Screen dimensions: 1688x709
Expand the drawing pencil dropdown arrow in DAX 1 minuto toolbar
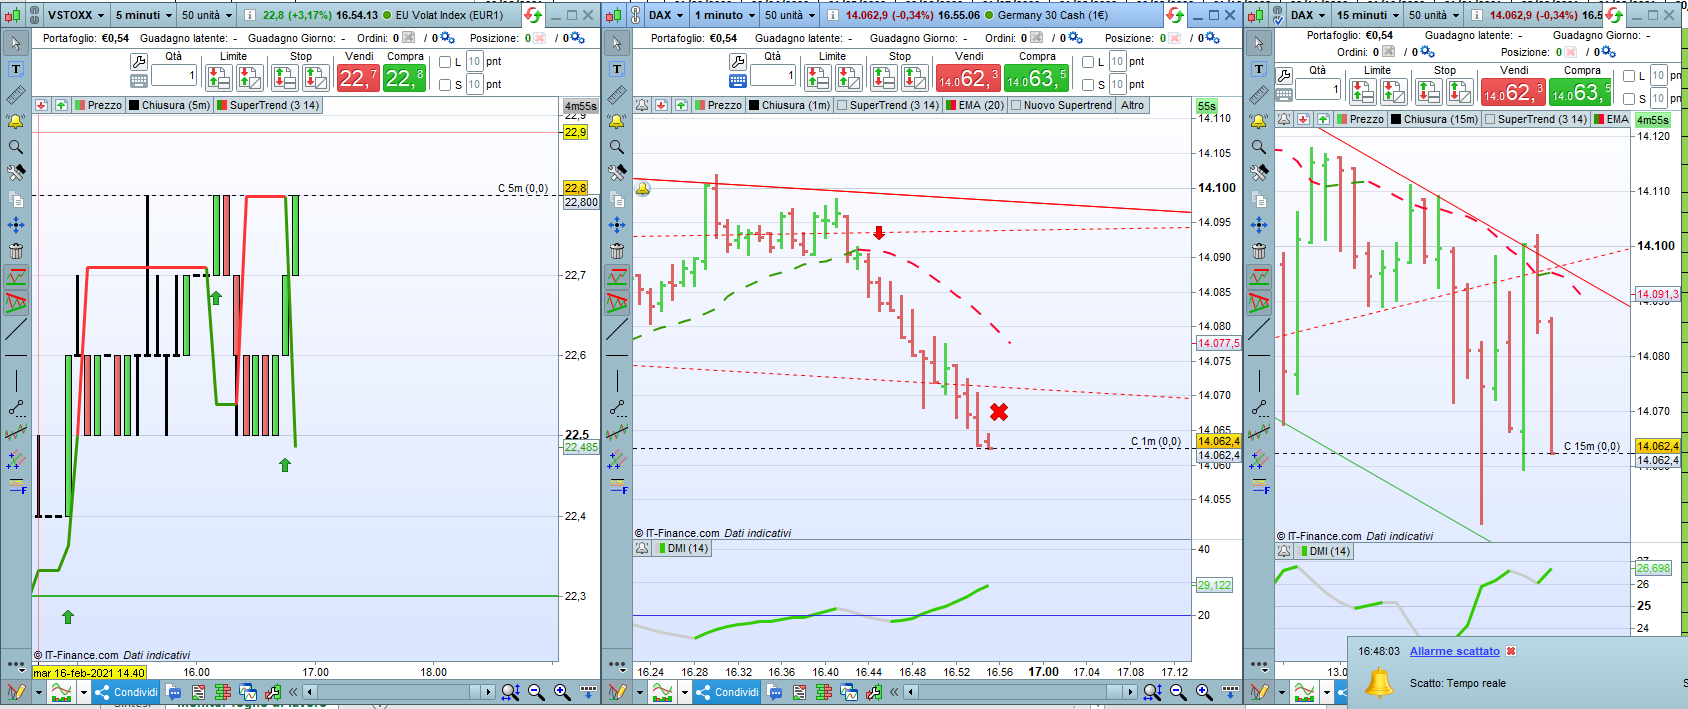[638, 692]
